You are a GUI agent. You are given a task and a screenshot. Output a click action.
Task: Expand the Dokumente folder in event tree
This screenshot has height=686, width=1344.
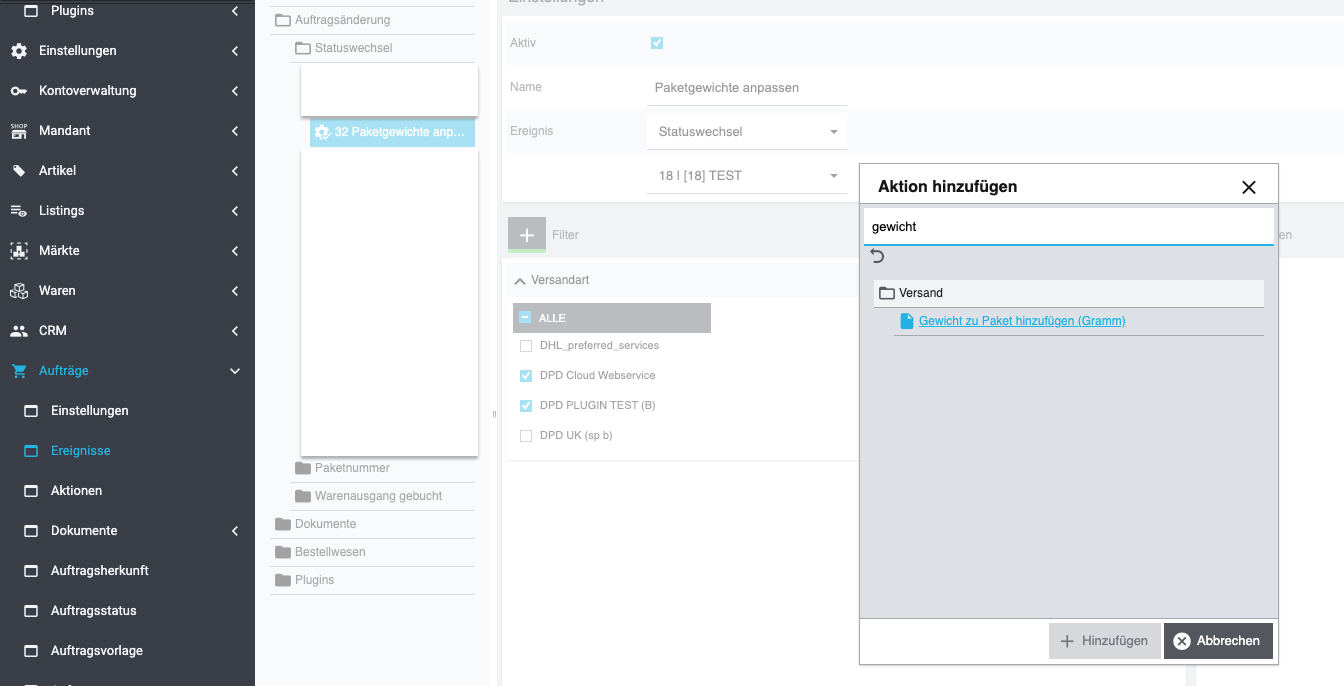[325, 524]
